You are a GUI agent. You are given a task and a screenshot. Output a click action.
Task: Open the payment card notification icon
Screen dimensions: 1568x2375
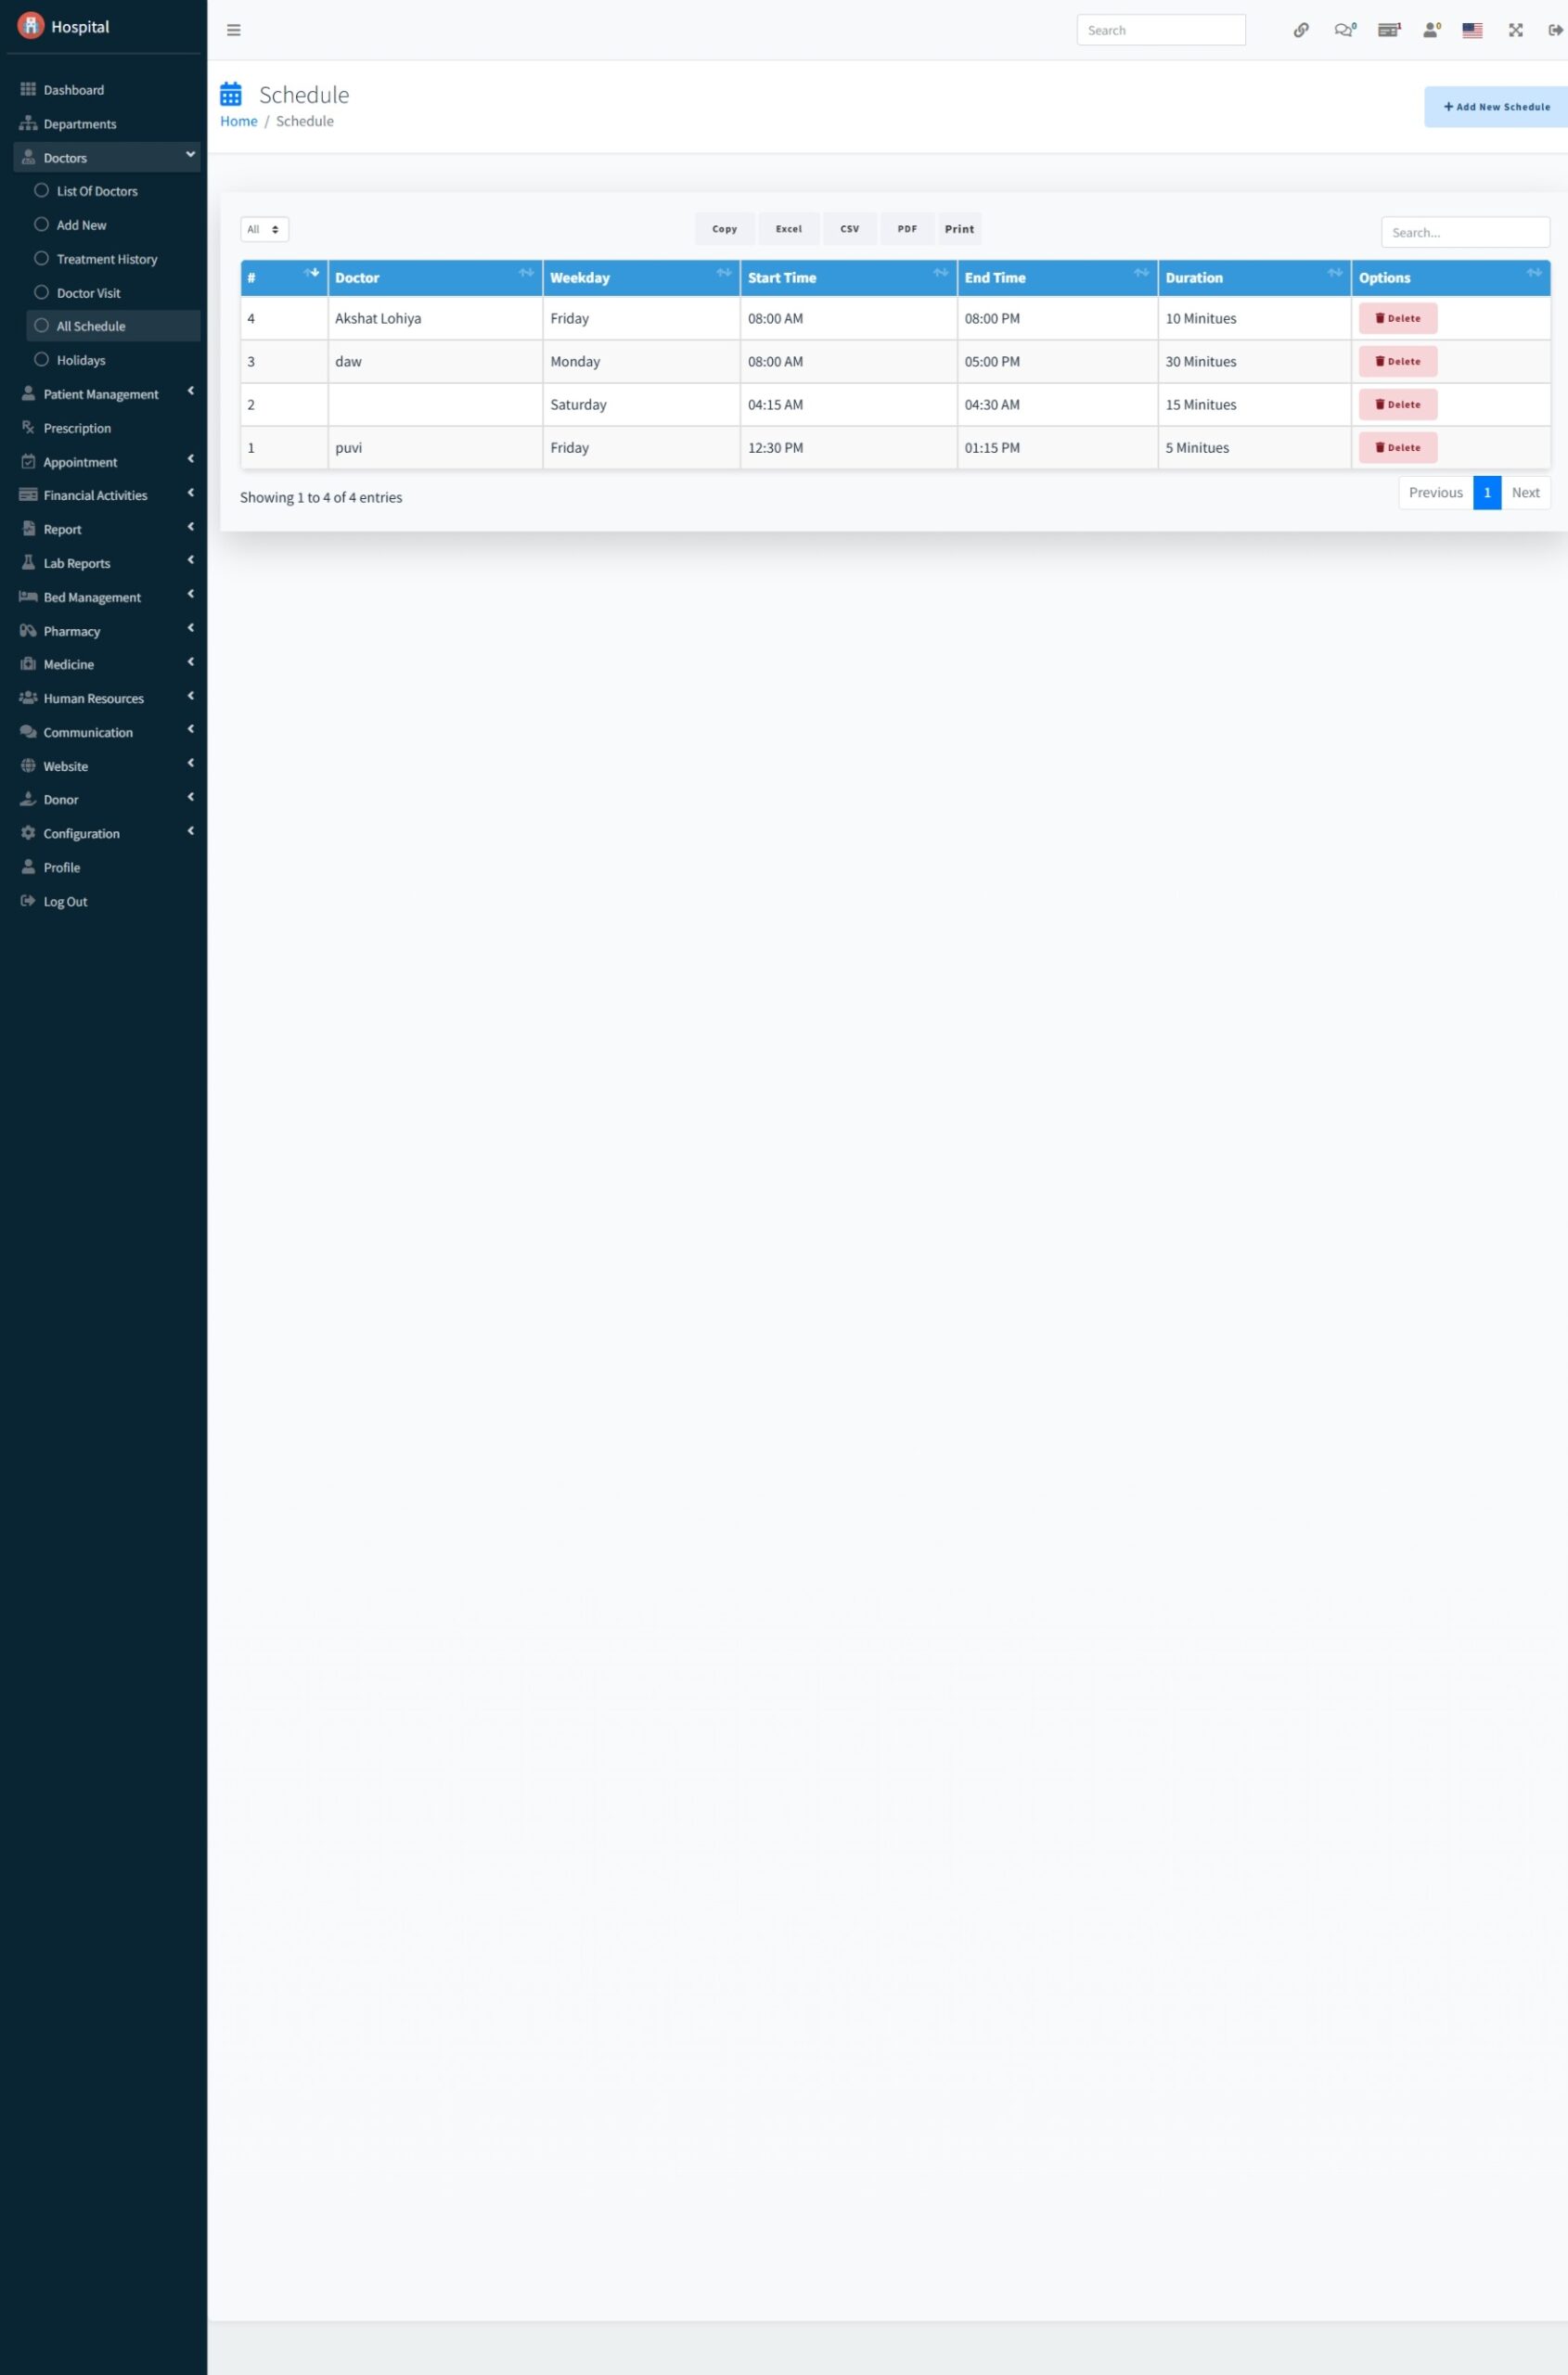pyautogui.click(x=1389, y=30)
